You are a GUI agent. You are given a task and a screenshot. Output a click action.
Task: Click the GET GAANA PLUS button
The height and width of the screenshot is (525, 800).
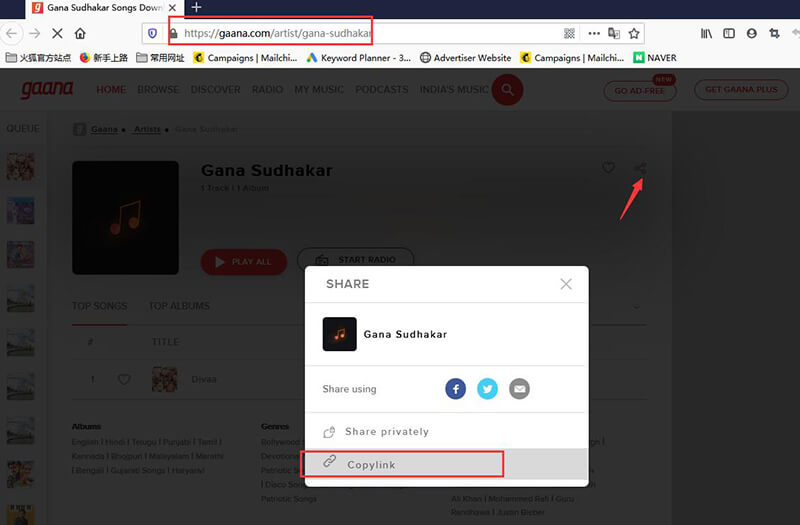point(741,89)
